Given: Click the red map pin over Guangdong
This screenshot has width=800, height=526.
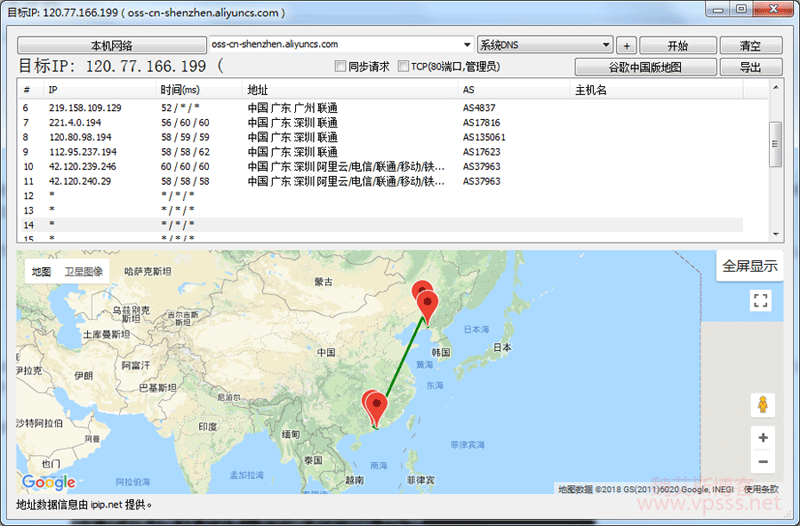Looking at the screenshot, I should (x=377, y=409).
